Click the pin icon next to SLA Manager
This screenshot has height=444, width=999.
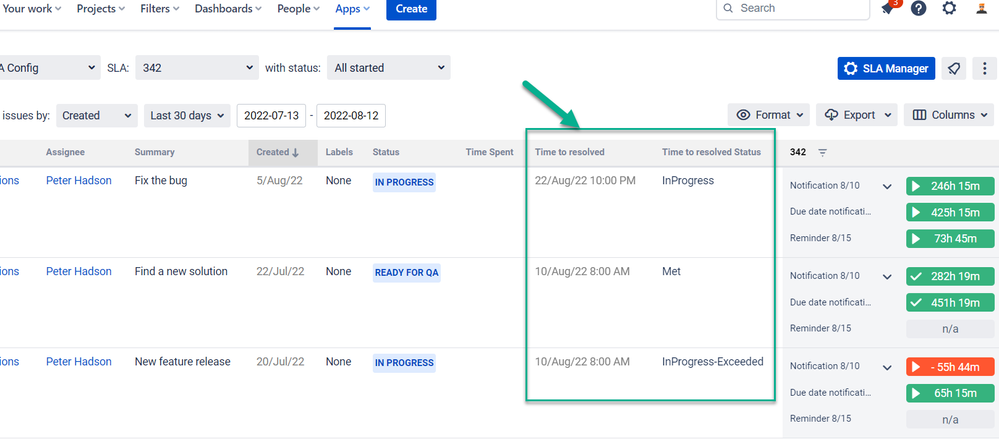pos(954,68)
